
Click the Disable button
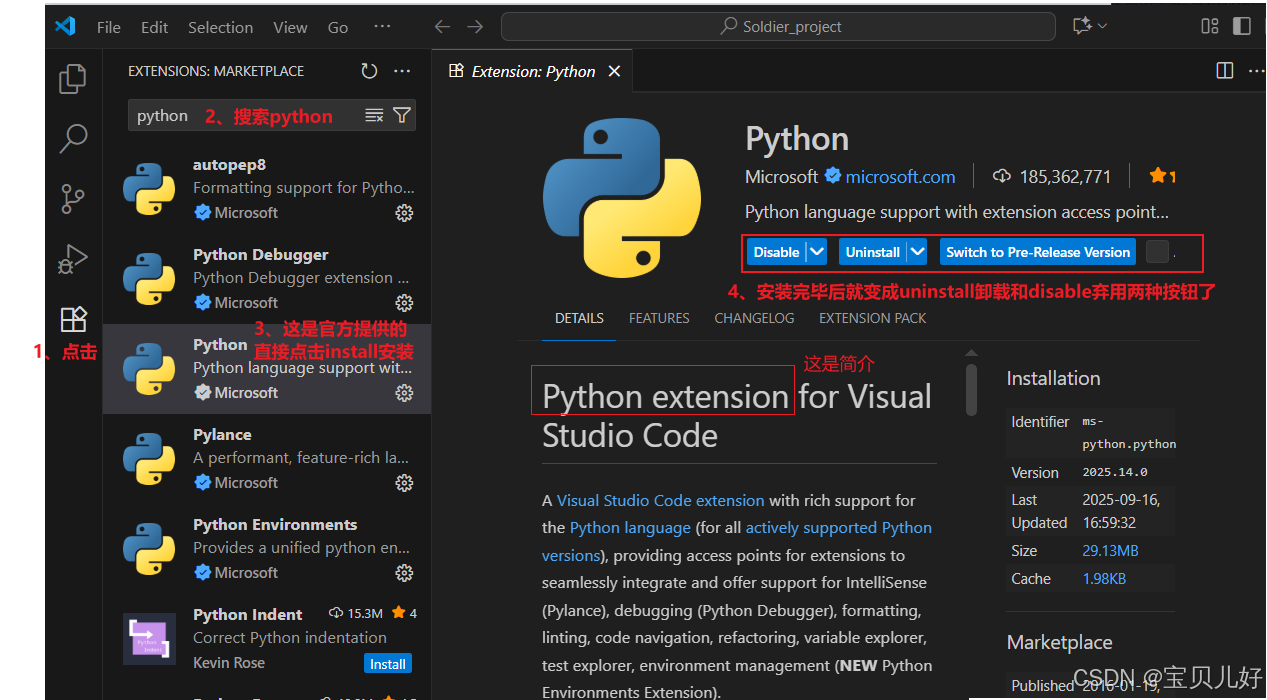pos(777,252)
